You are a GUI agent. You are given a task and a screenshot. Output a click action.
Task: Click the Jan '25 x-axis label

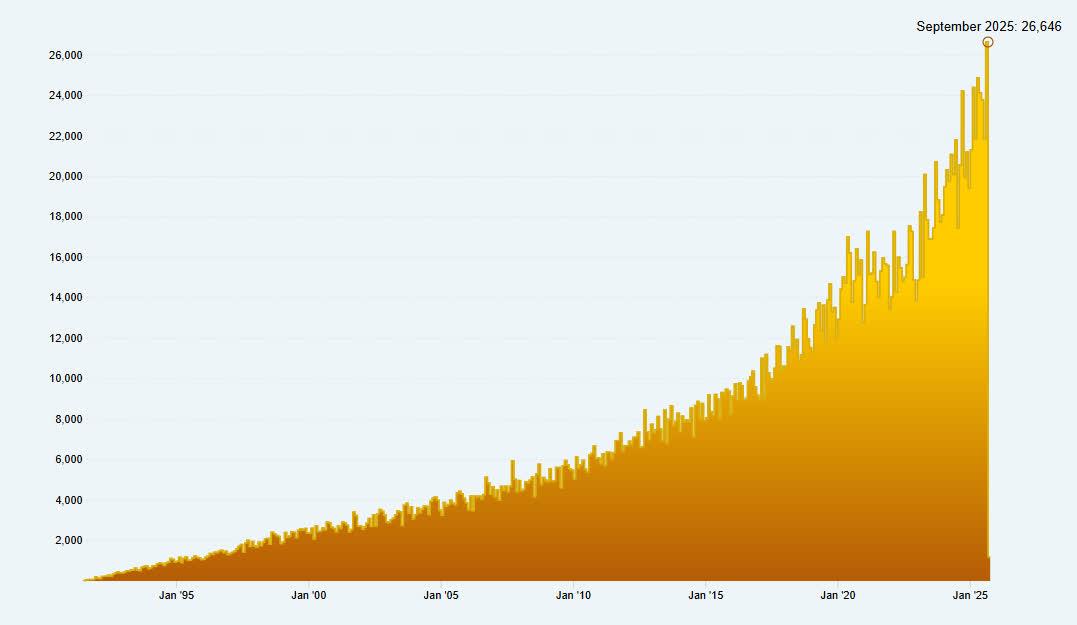(970, 597)
